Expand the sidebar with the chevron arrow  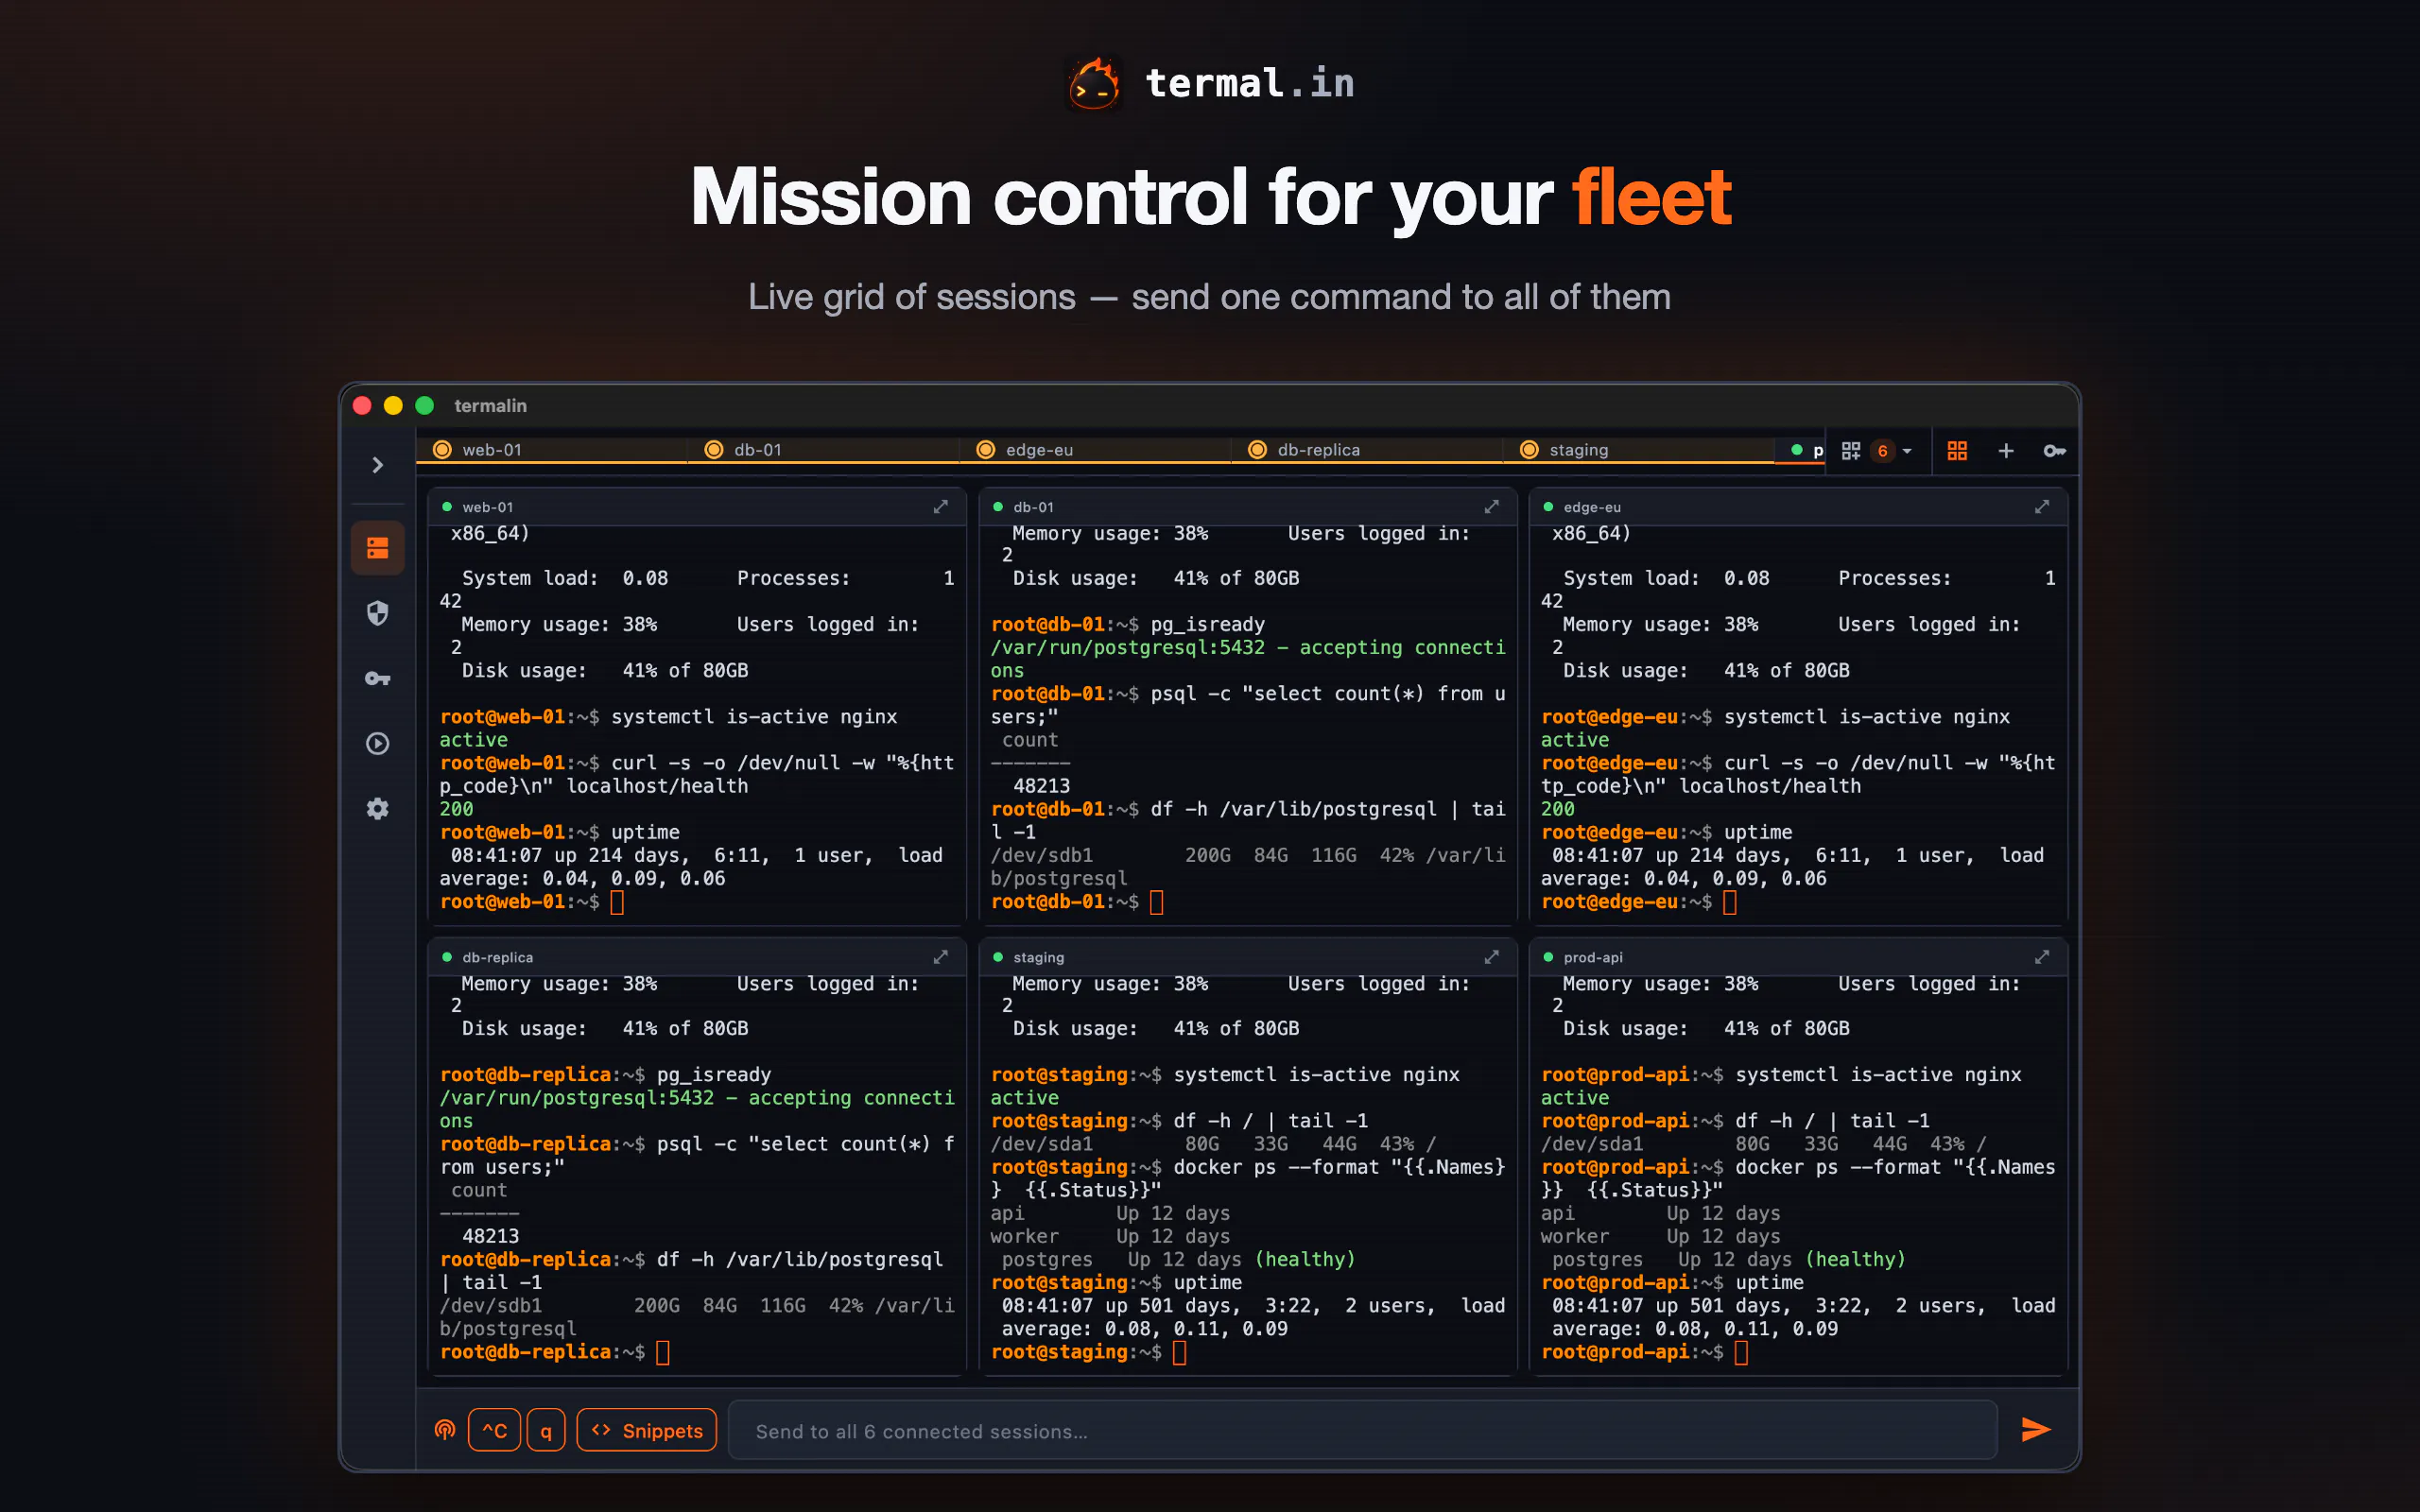coord(377,465)
